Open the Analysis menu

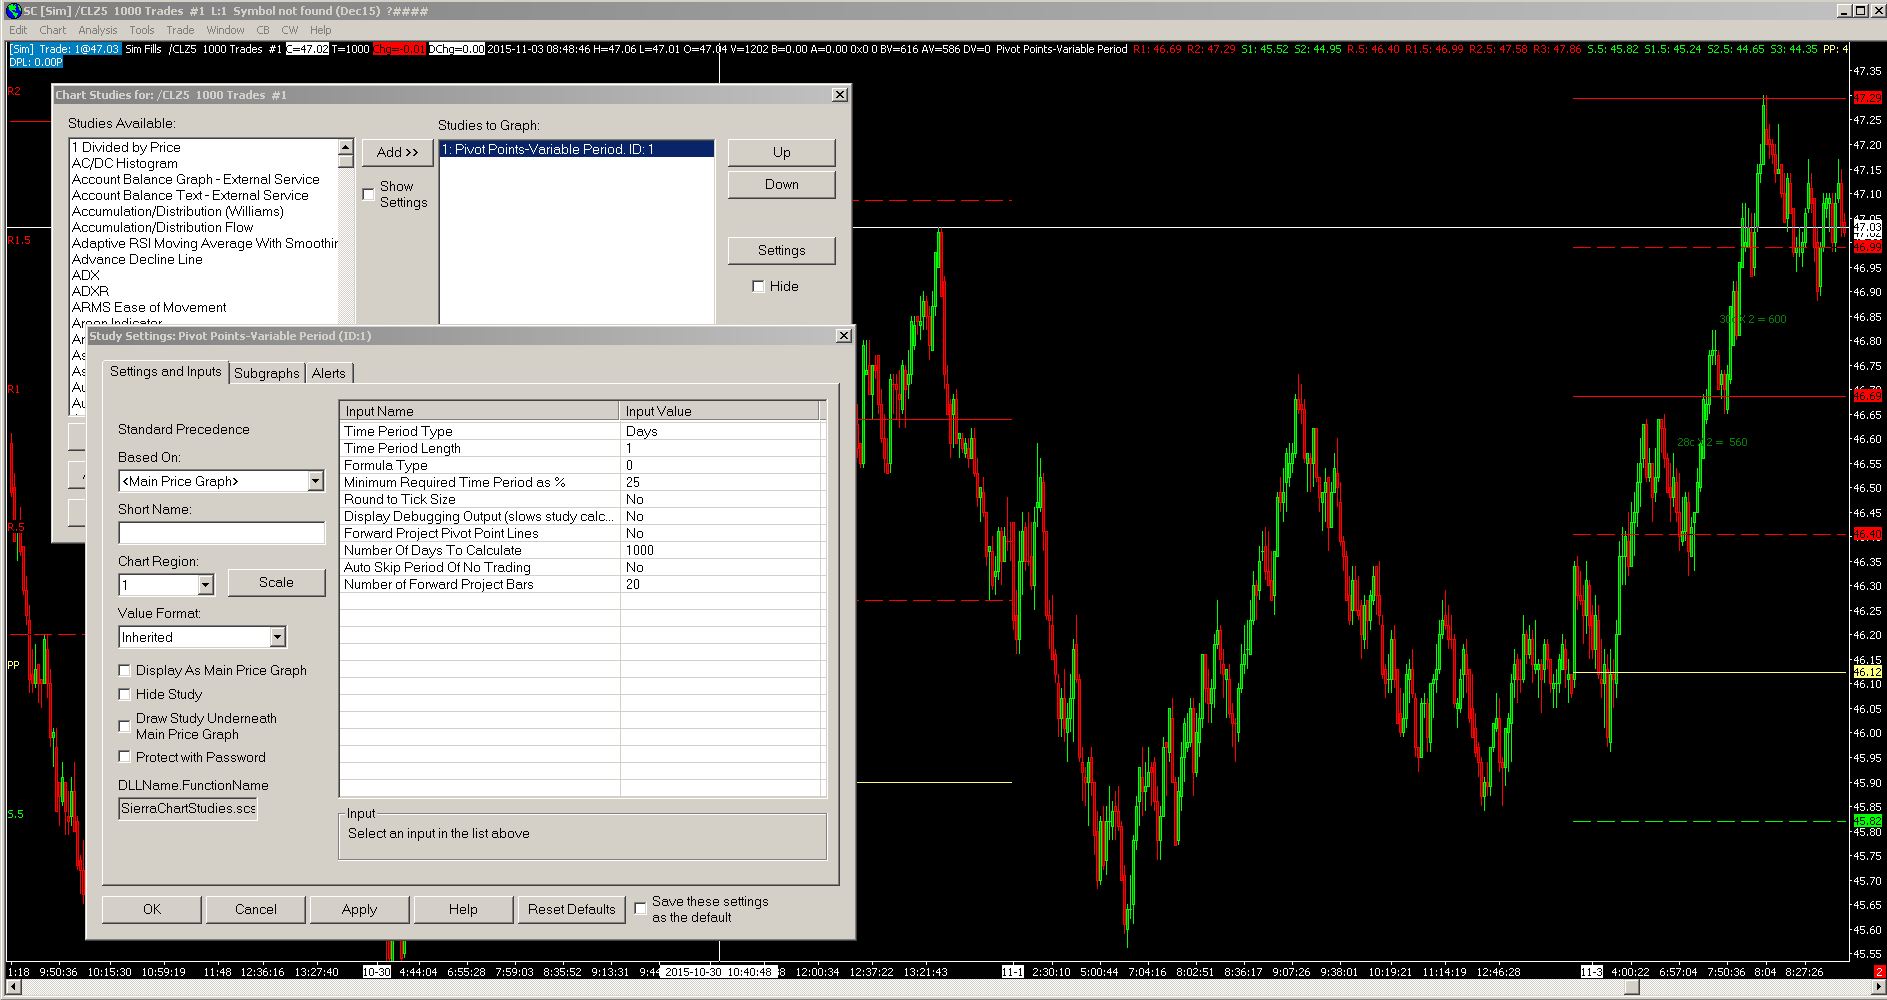(x=98, y=30)
